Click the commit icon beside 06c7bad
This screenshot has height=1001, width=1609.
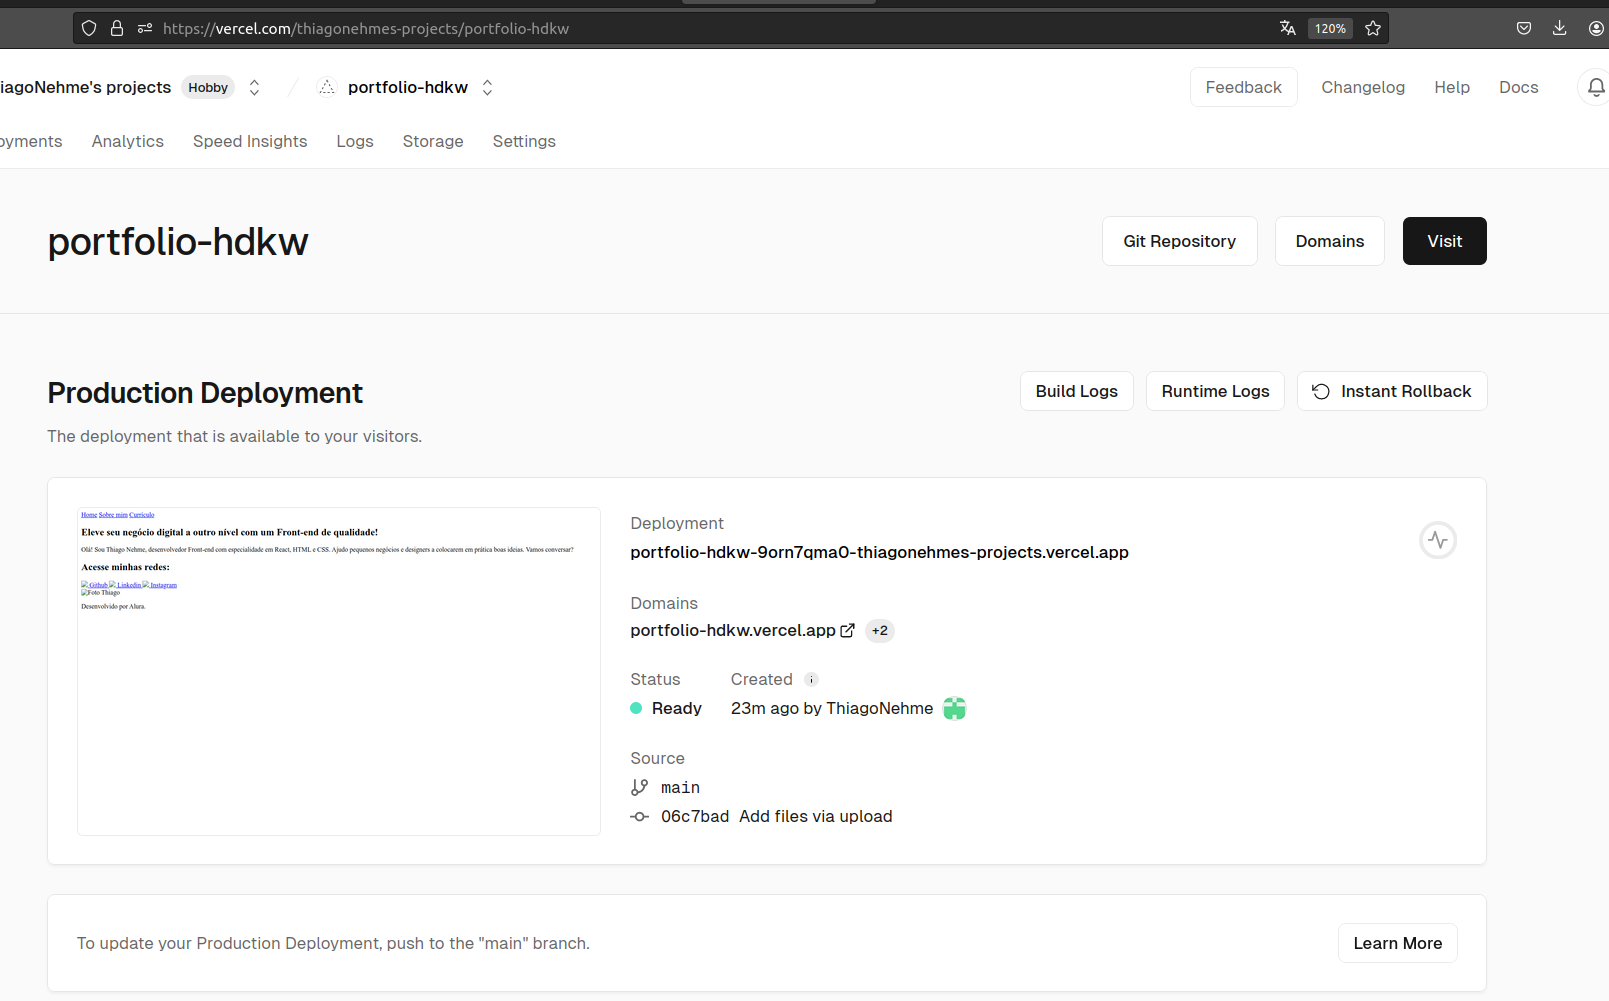[640, 816]
